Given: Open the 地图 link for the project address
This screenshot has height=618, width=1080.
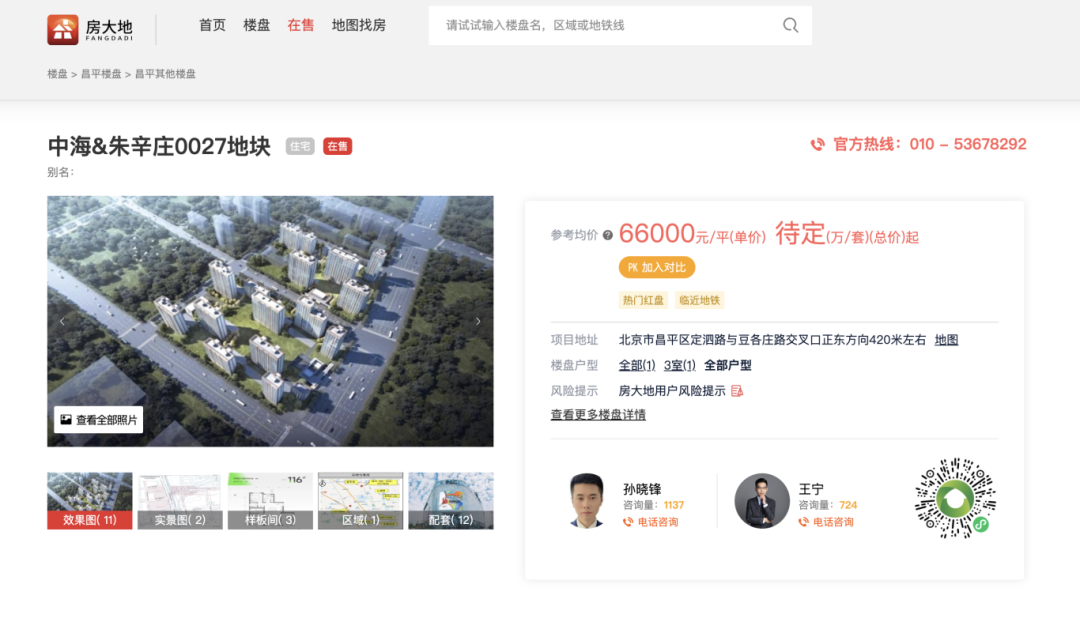Looking at the screenshot, I should pyautogui.click(x=948, y=339).
